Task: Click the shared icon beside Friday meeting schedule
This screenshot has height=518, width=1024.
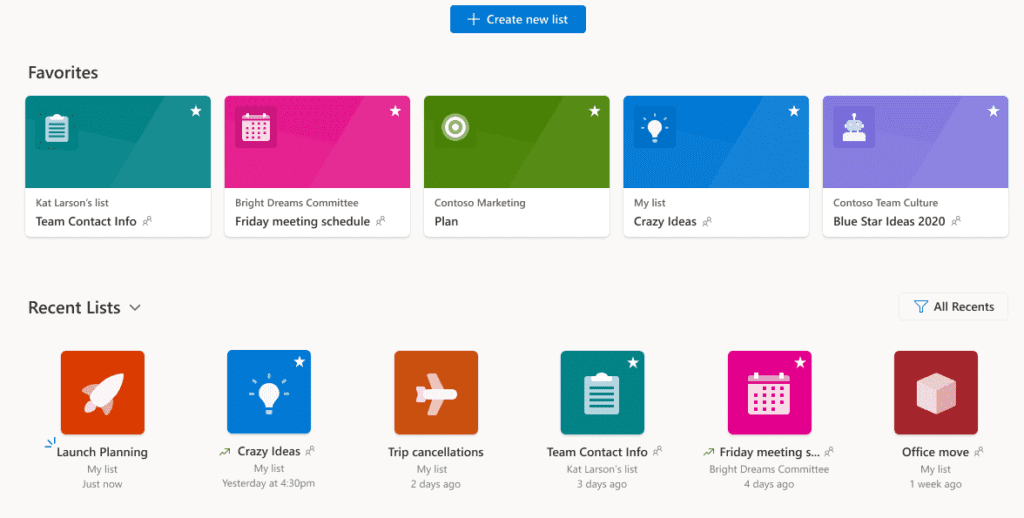Action: tap(381, 221)
